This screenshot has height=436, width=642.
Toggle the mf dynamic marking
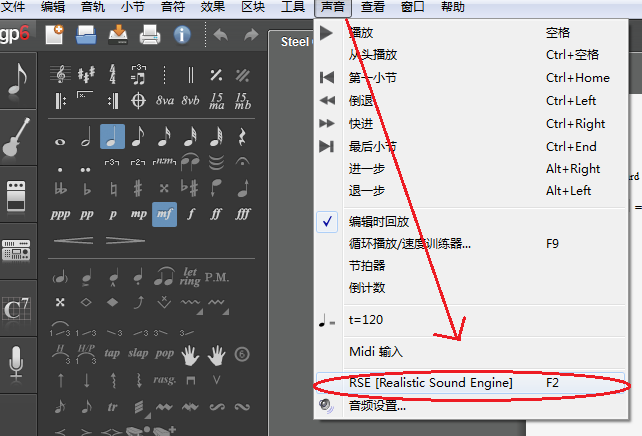(165, 214)
